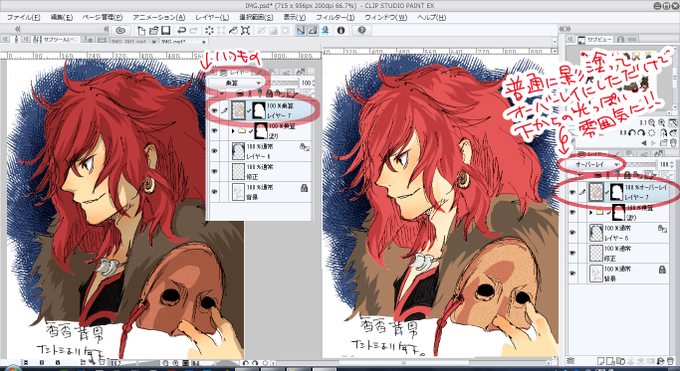This screenshot has height=371, width=680.
Task: Click the Scale/Rotate transform icon
Action: click(x=245, y=30)
